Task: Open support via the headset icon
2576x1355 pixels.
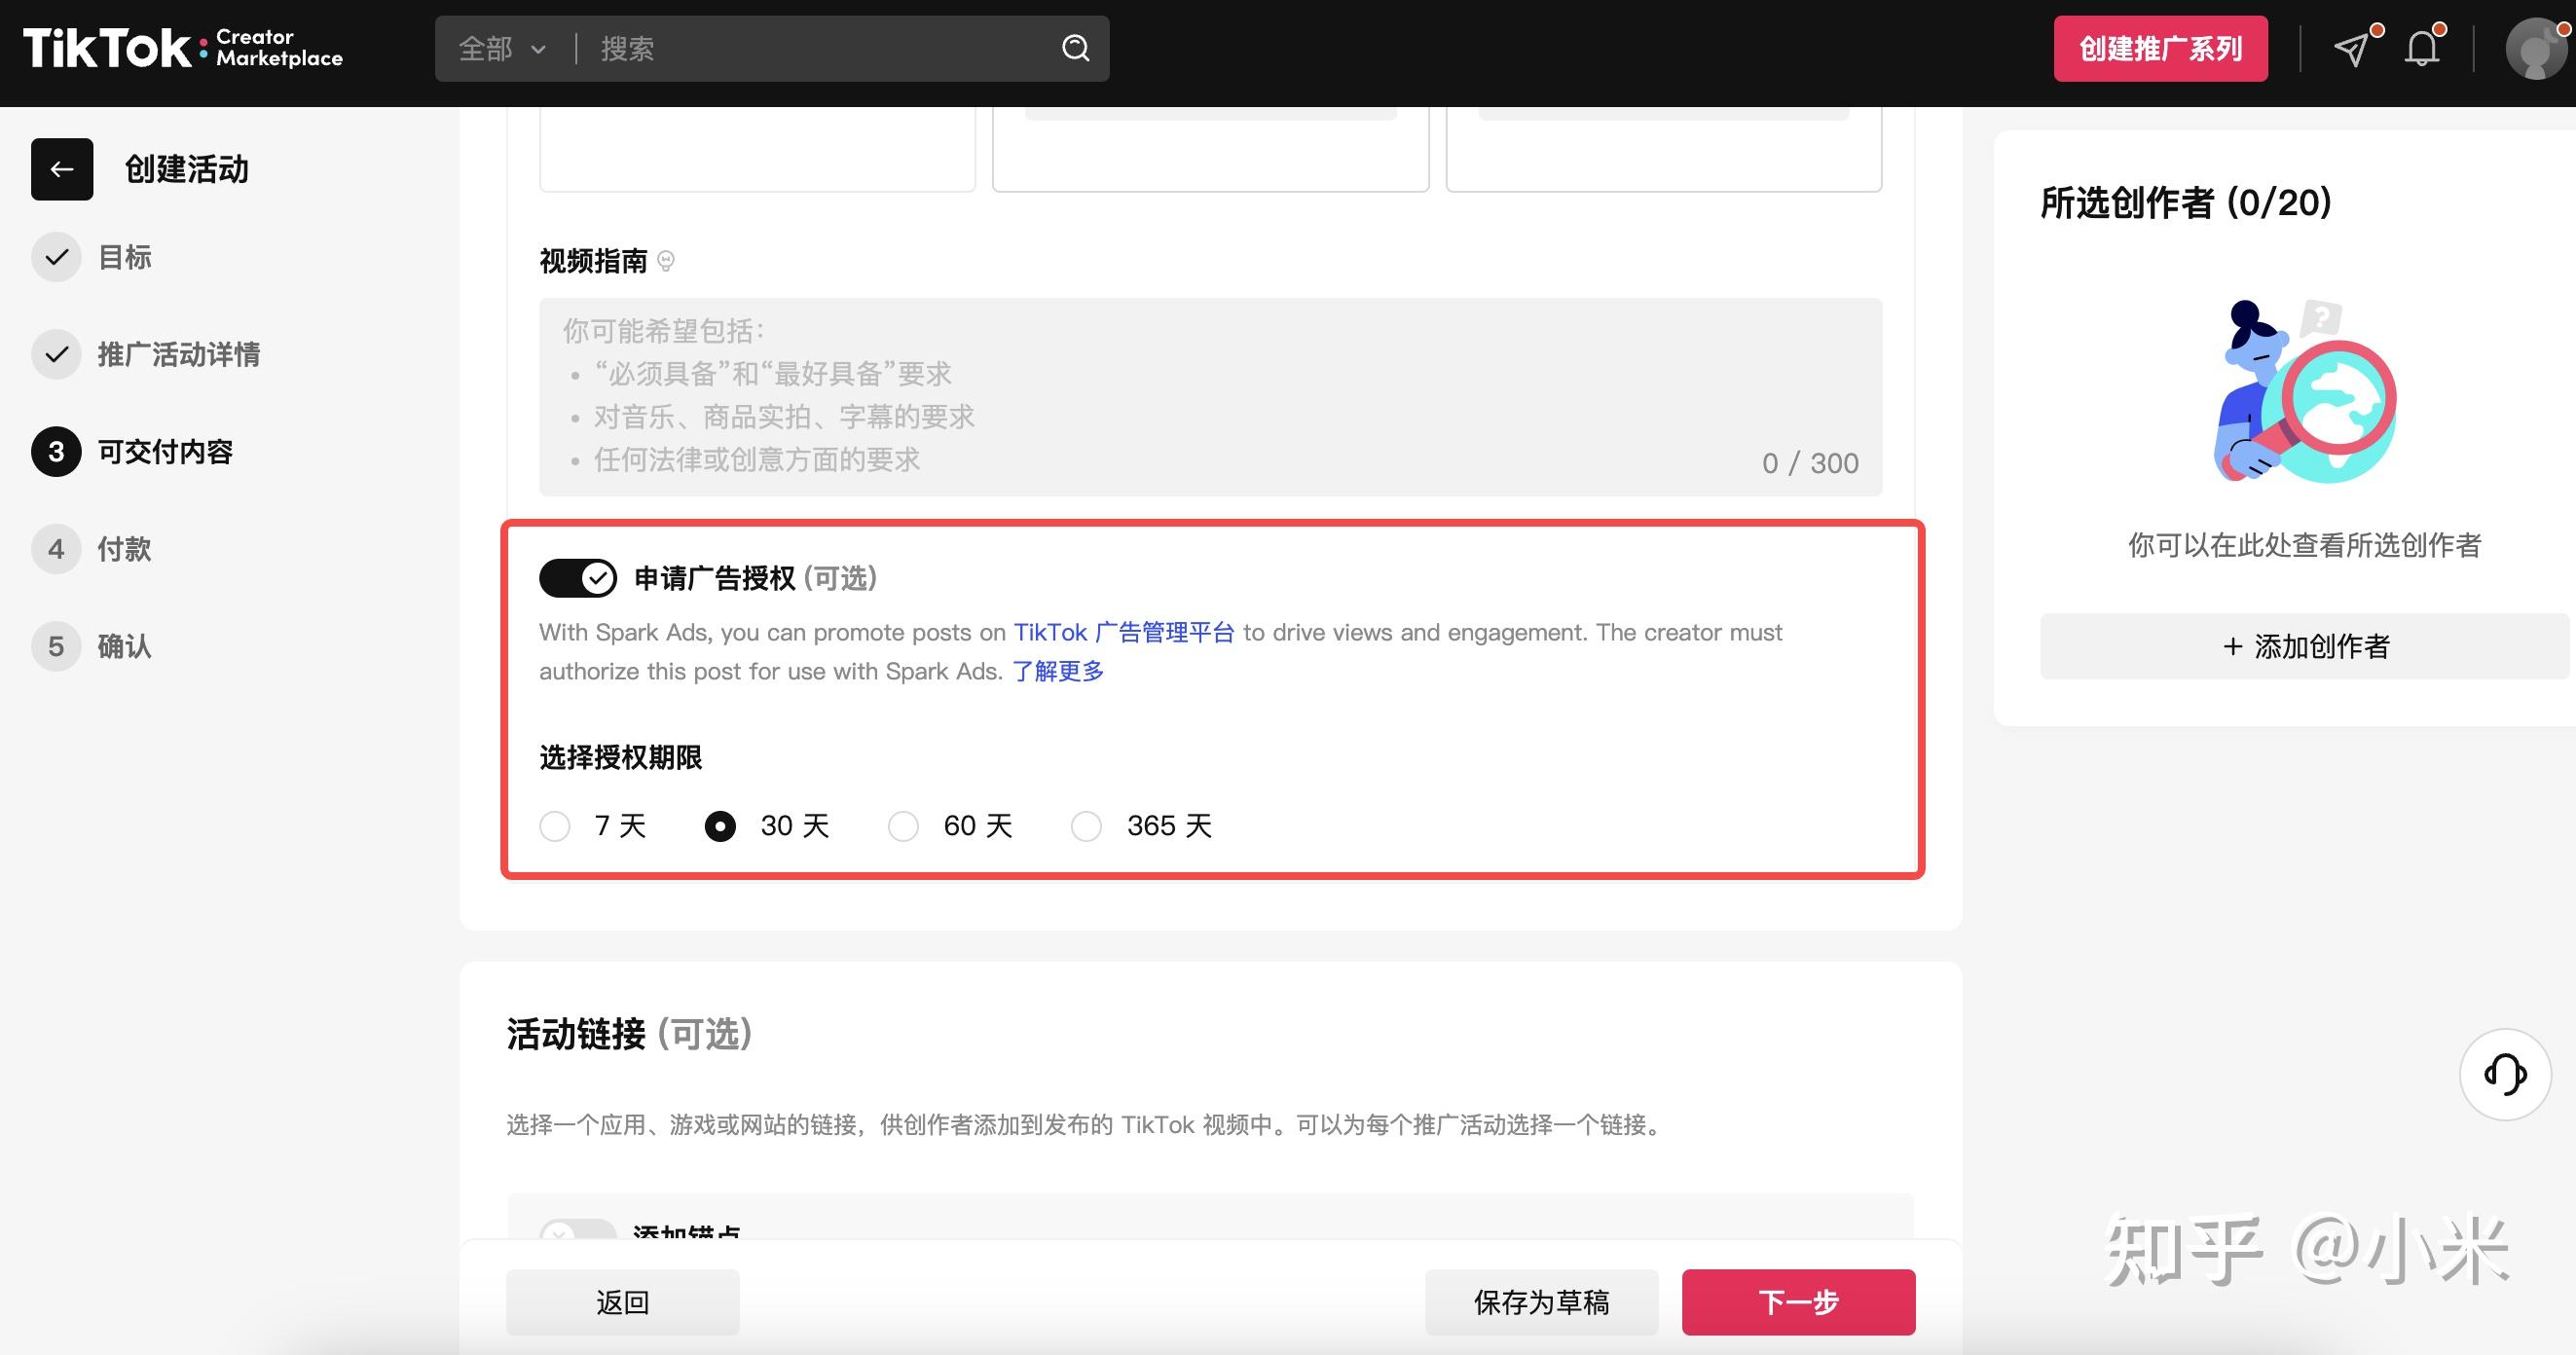Action: (2504, 1074)
